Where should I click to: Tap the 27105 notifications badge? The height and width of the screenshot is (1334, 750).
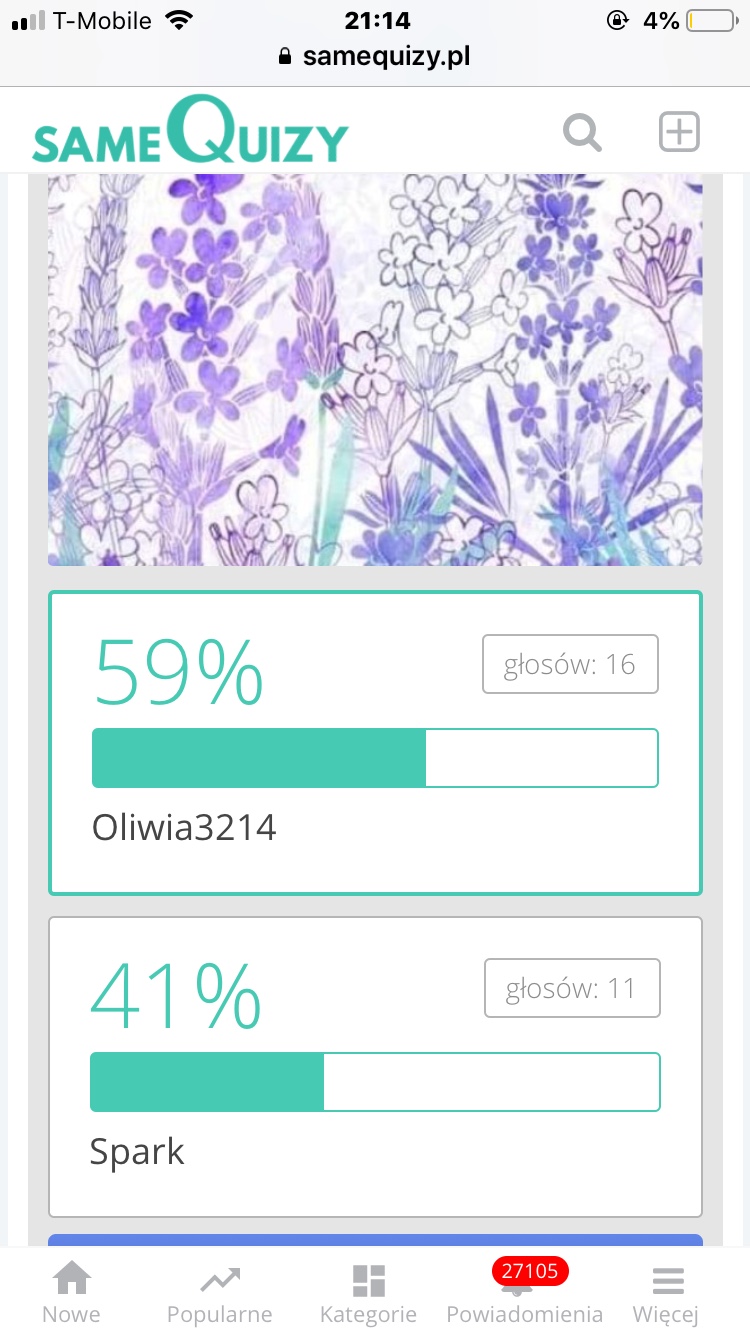(530, 1270)
